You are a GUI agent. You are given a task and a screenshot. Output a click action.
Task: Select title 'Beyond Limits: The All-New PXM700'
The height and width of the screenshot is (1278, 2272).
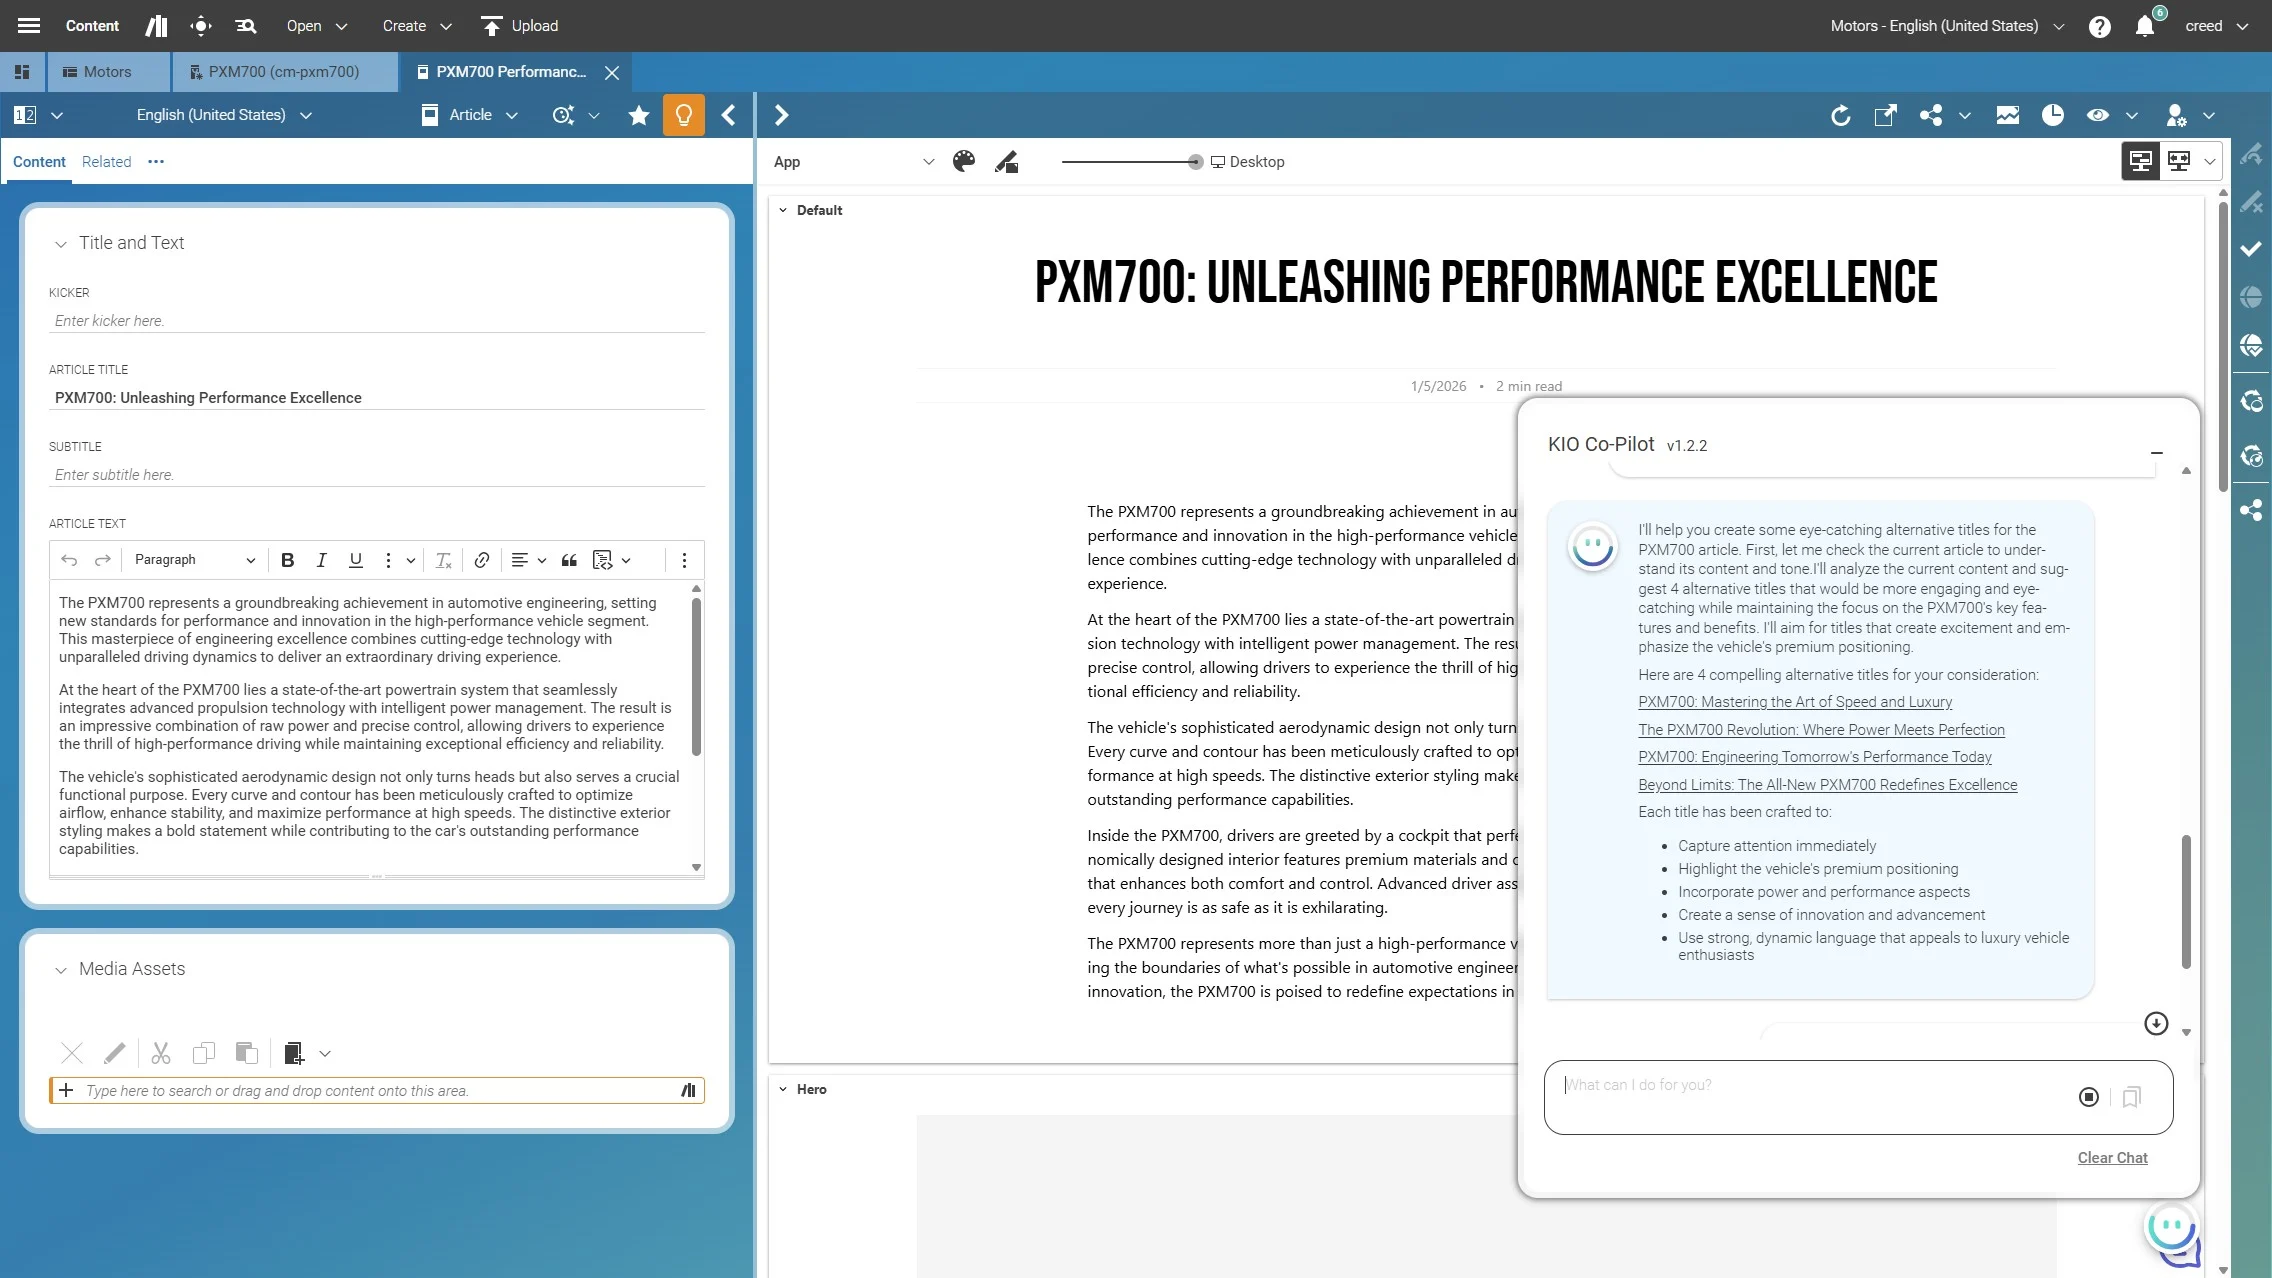pyautogui.click(x=1827, y=785)
